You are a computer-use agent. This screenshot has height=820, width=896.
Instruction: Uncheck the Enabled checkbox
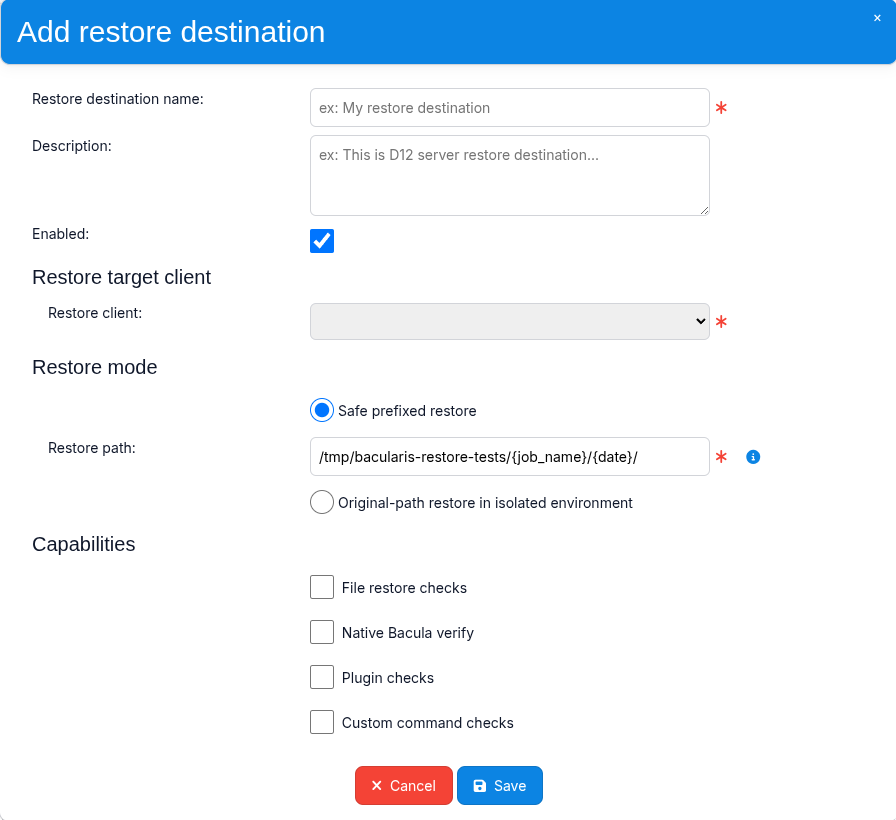click(322, 241)
